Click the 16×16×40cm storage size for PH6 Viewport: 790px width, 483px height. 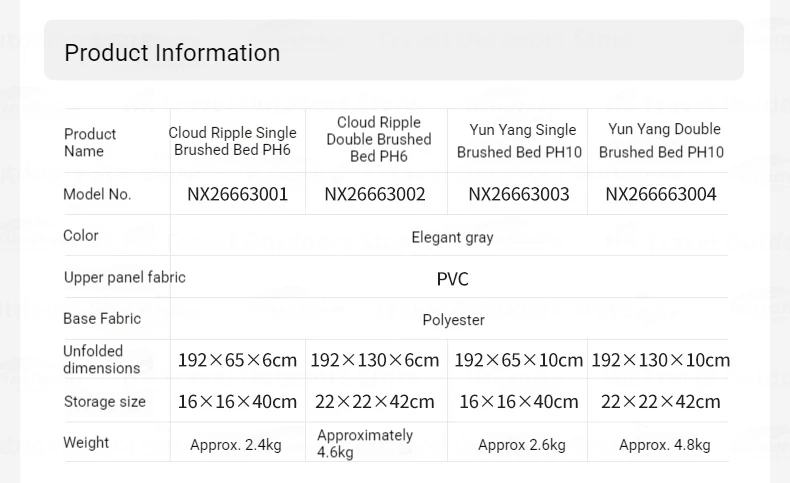coord(237,401)
